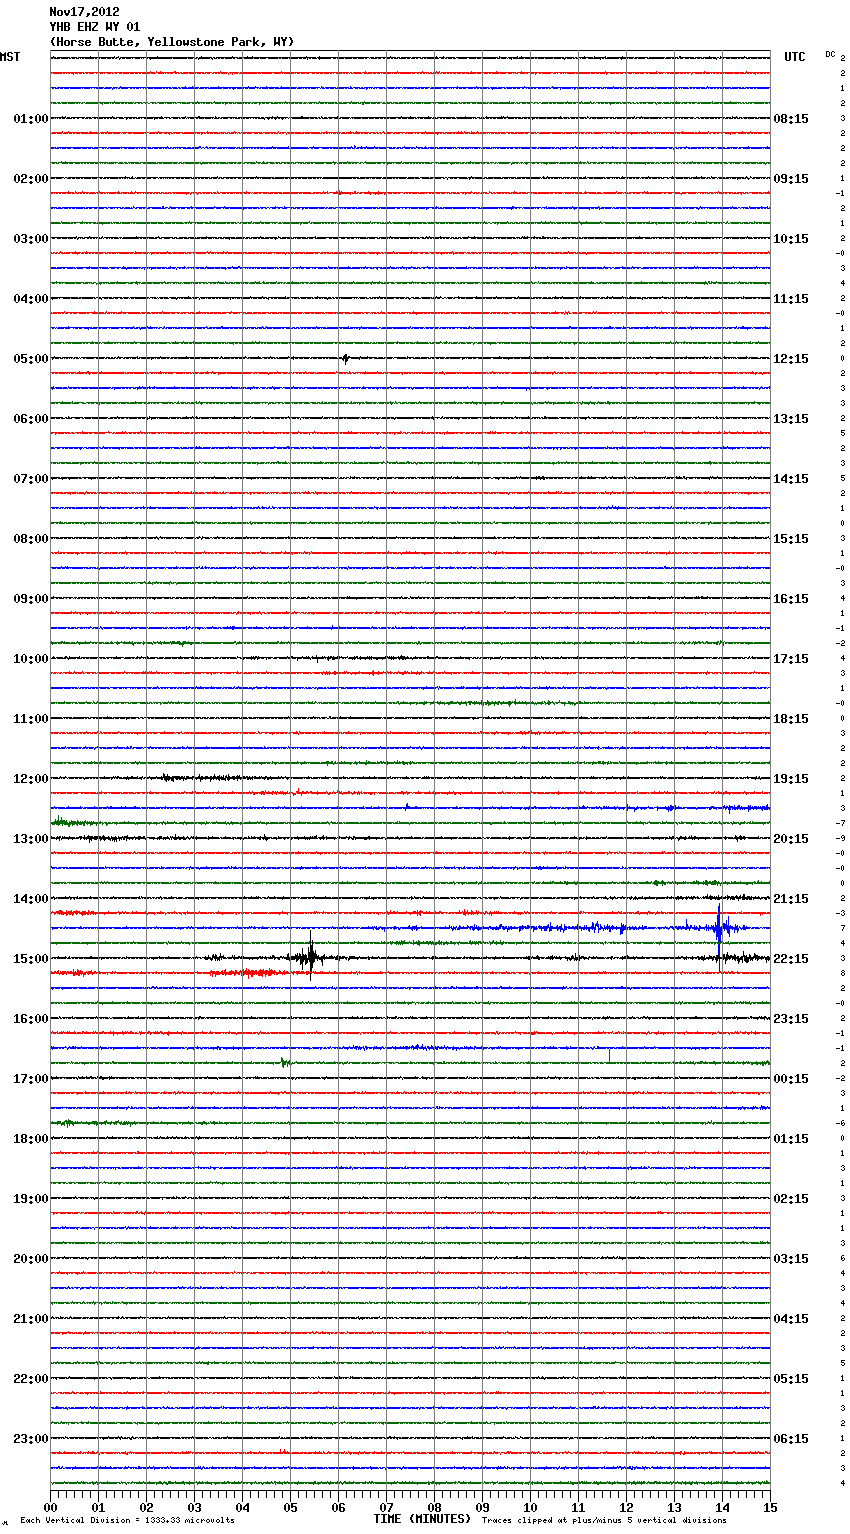Click minute tick label 05 on bottom axis
The width and height of the screenshot is (850, 1534).
(290, 1507)
